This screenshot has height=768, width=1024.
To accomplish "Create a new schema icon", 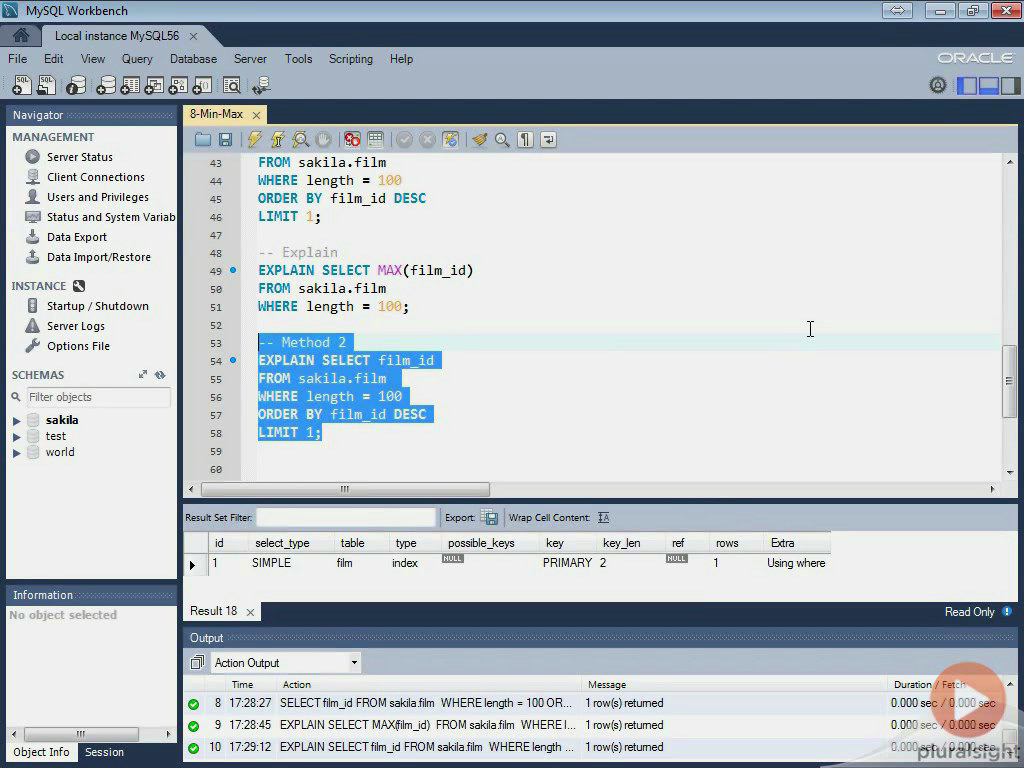I will 105,85.
